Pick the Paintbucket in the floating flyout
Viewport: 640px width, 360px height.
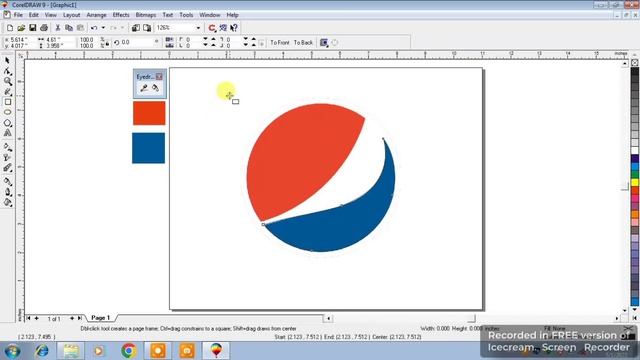pyautogui.click(x=155, y=88)
